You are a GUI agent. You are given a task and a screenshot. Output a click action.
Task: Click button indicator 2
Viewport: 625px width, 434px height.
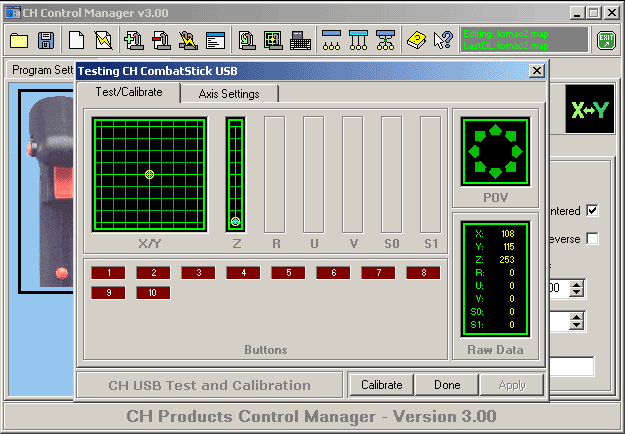[153, 273]
